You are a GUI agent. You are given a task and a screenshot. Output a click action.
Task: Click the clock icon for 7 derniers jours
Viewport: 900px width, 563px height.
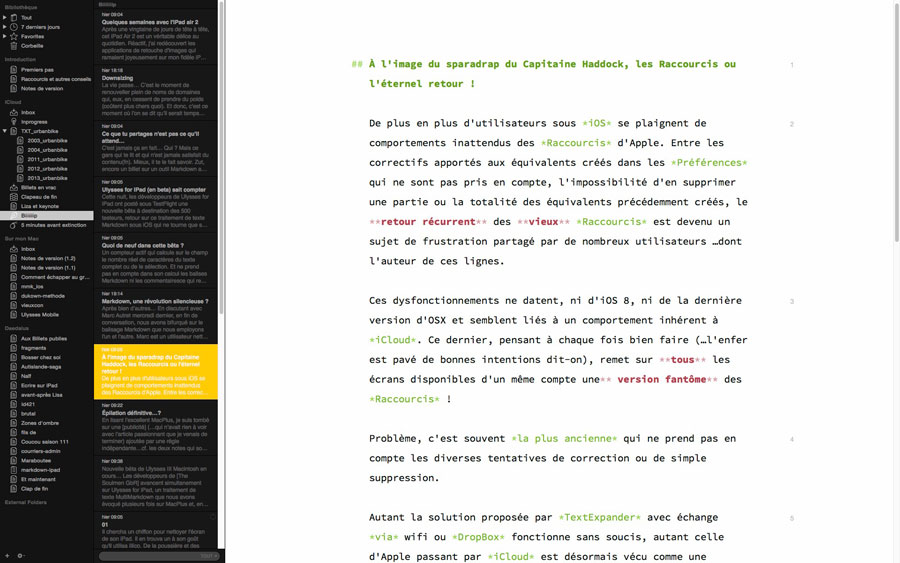[14, 27]
